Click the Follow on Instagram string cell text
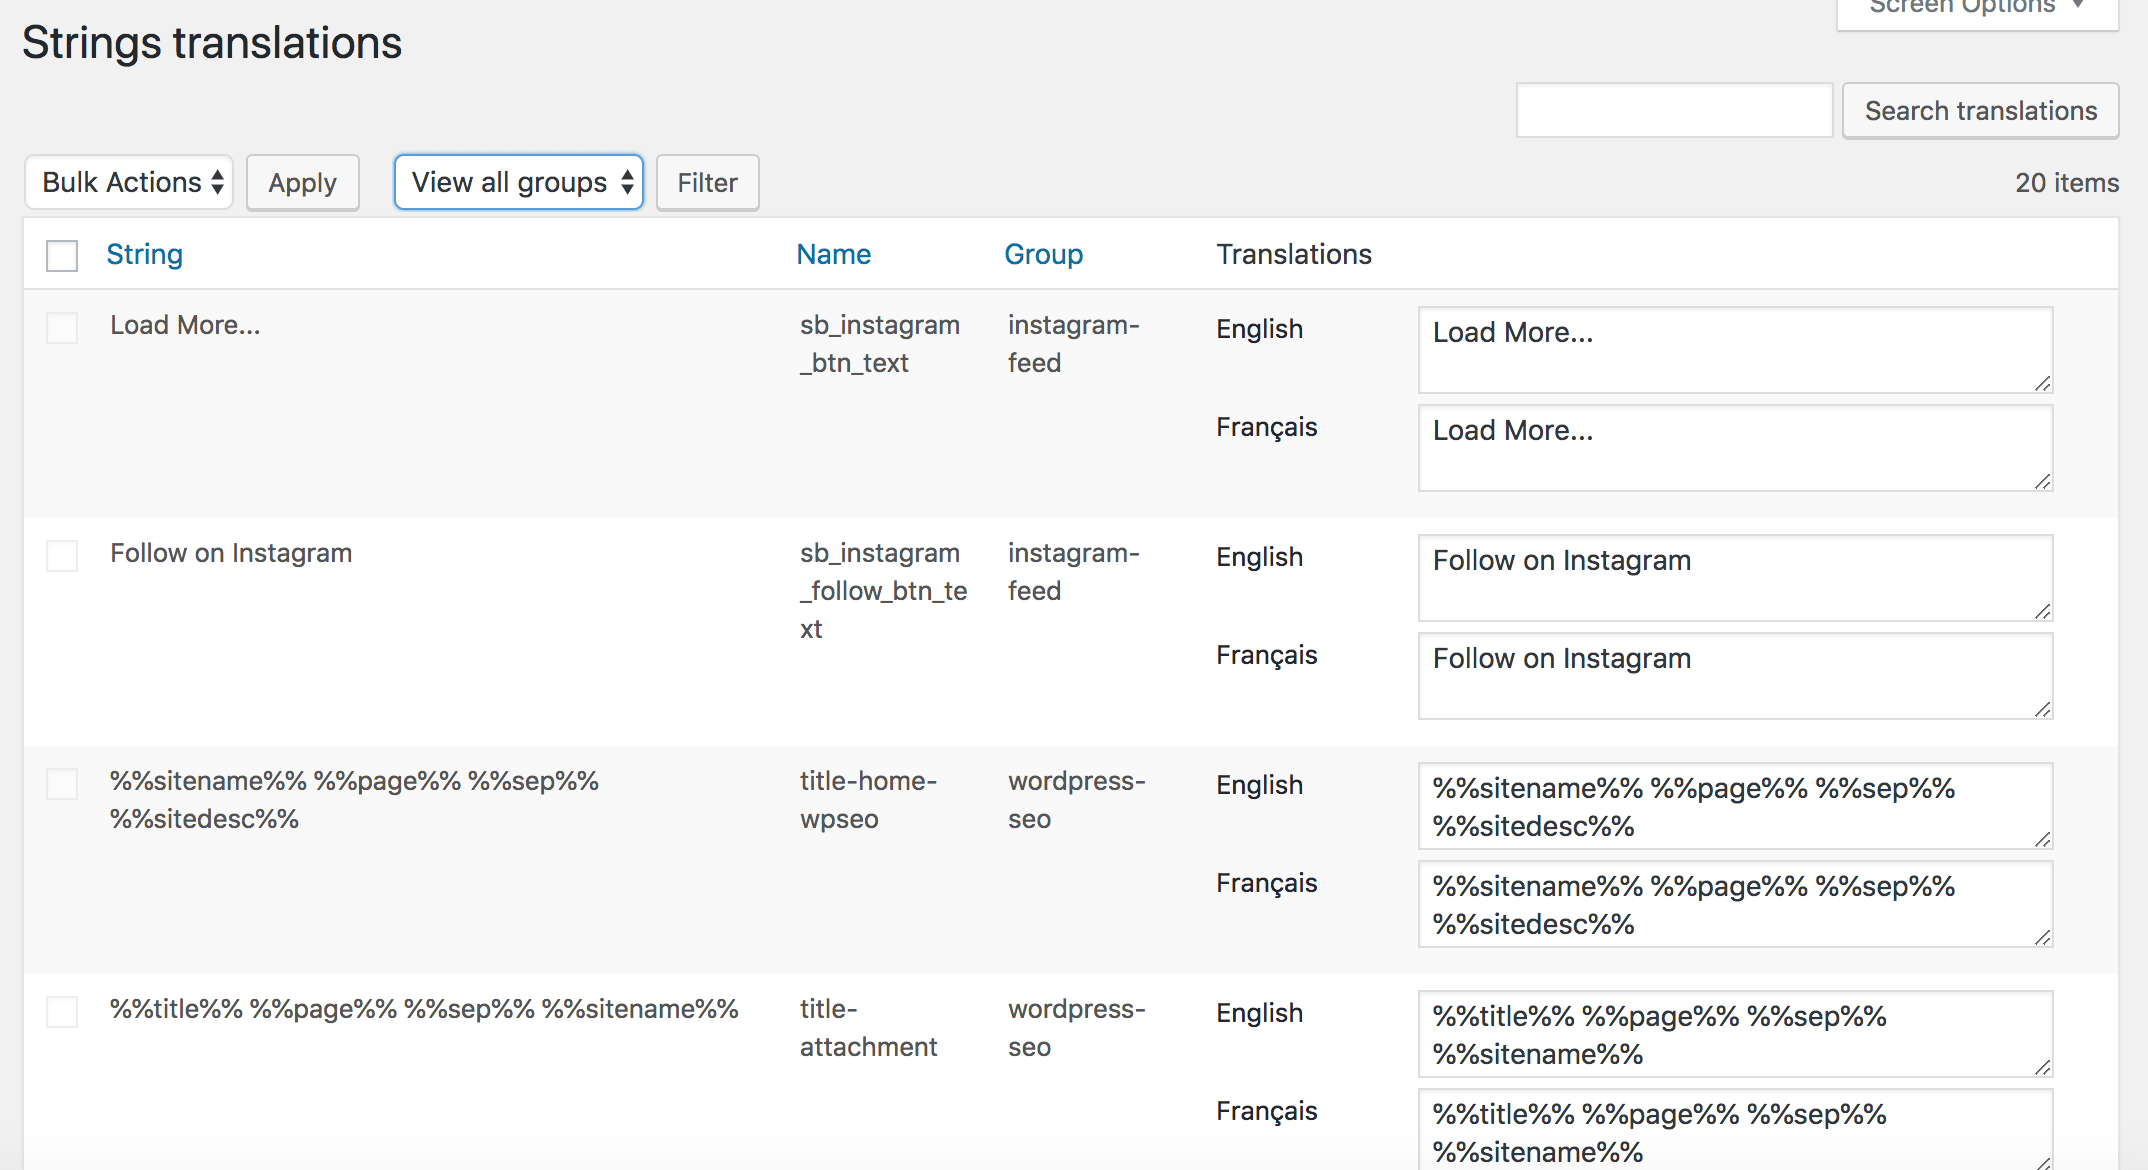The height and width of the screenshot is (1170, 2148). (231, 553)
